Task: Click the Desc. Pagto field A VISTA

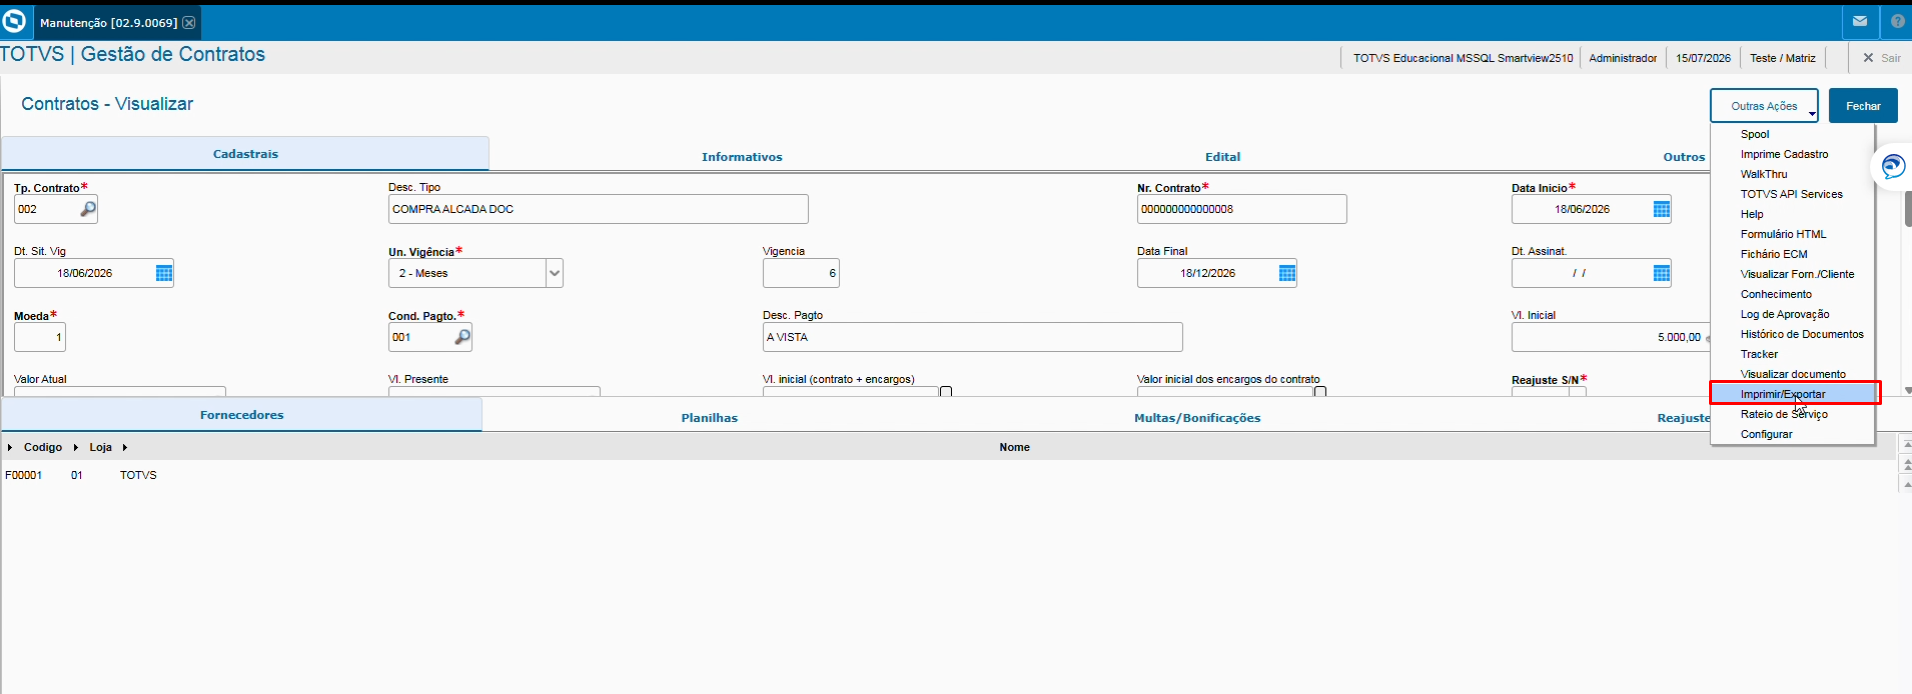Action: click(x=972, y=337)
